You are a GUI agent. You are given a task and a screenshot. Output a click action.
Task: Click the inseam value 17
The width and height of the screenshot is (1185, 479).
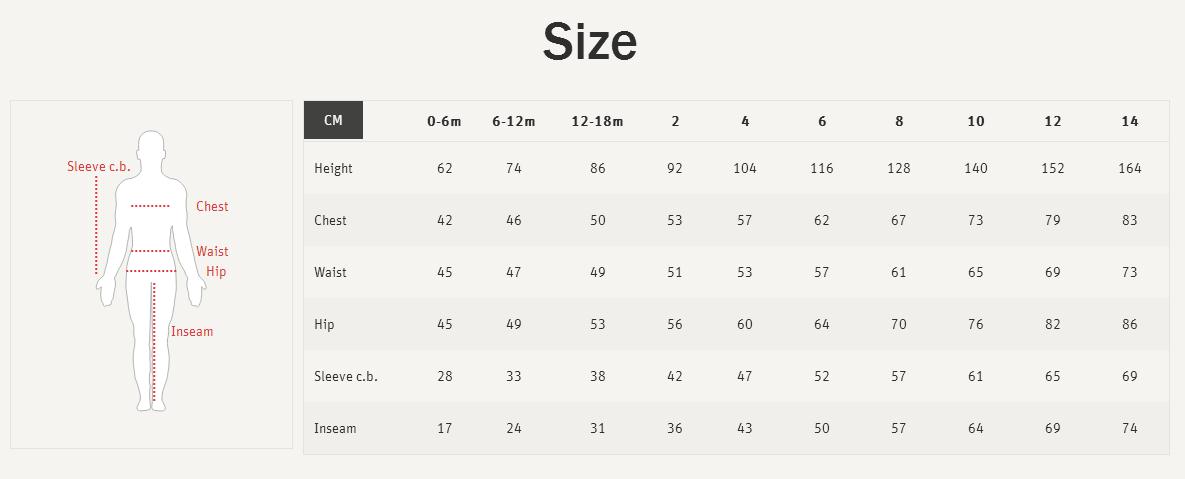(444, 428)
